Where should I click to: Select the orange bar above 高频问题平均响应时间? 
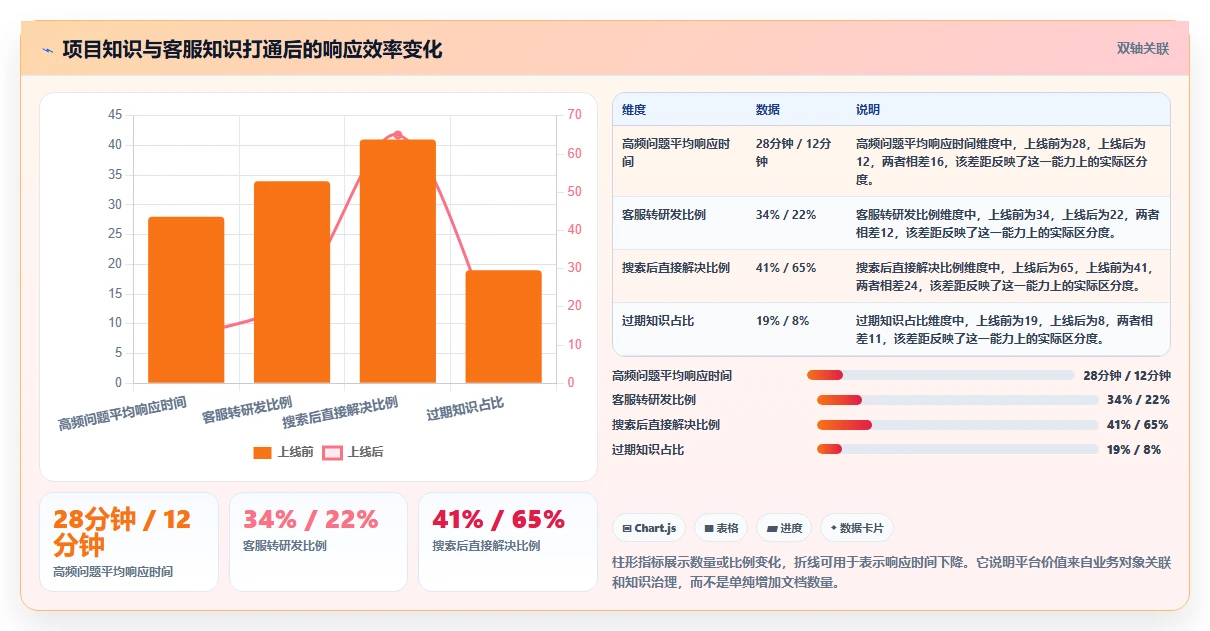(186, 300)
